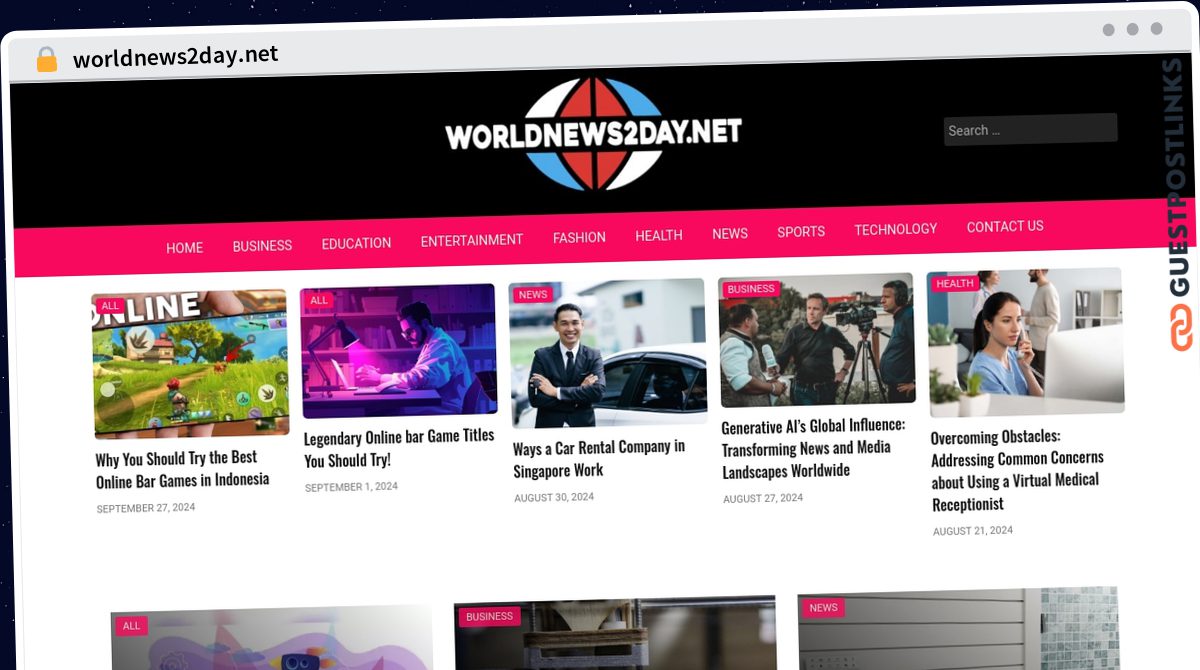Image resolution: width=1200 pixels, height=670 pixels.
Task: Click BUSINESS tag on lower middle card
Action: 490,617
